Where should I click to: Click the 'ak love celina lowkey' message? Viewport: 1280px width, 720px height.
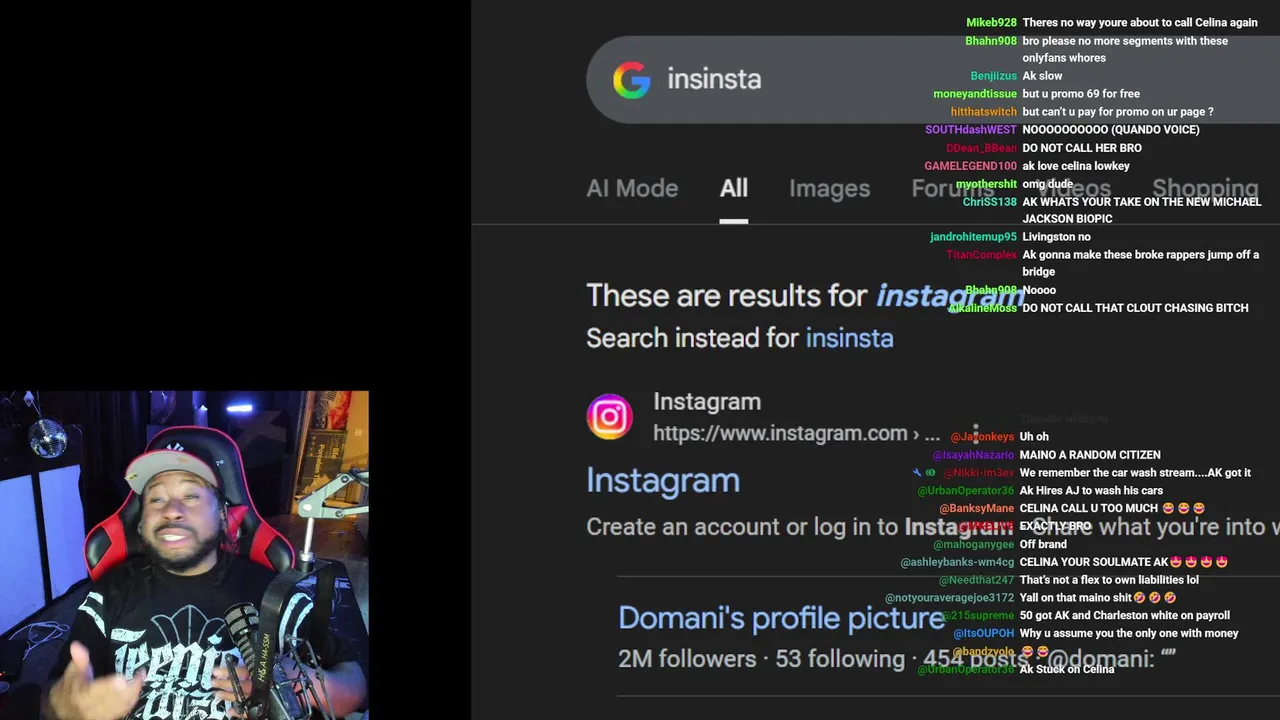click(x=1076, y=166)
